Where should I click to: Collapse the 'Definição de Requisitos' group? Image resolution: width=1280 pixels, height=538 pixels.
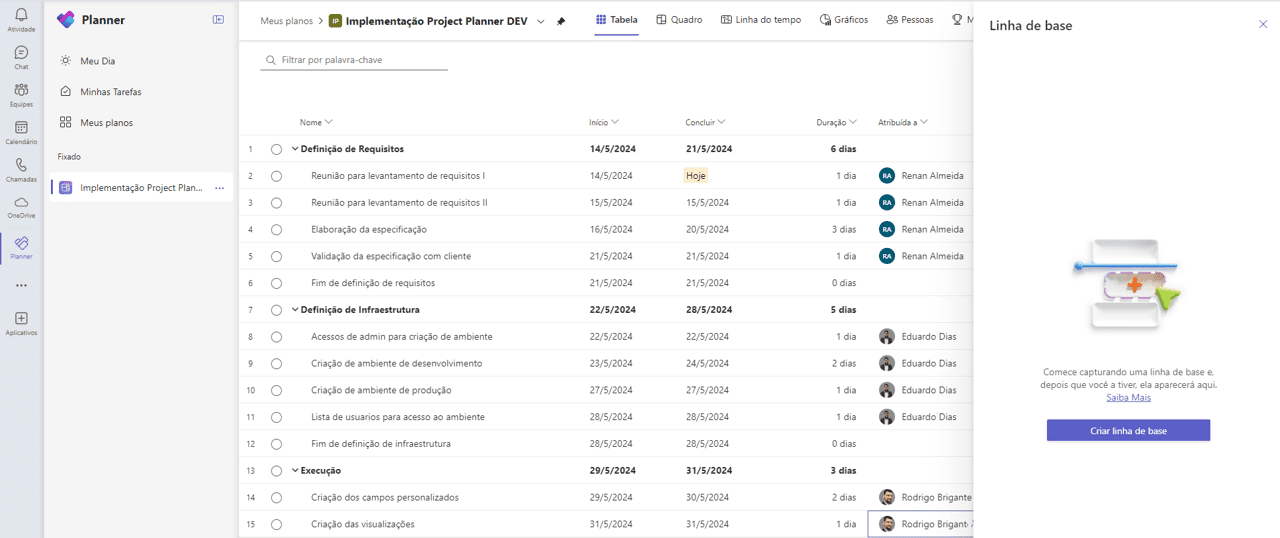(x=295, y=149)
